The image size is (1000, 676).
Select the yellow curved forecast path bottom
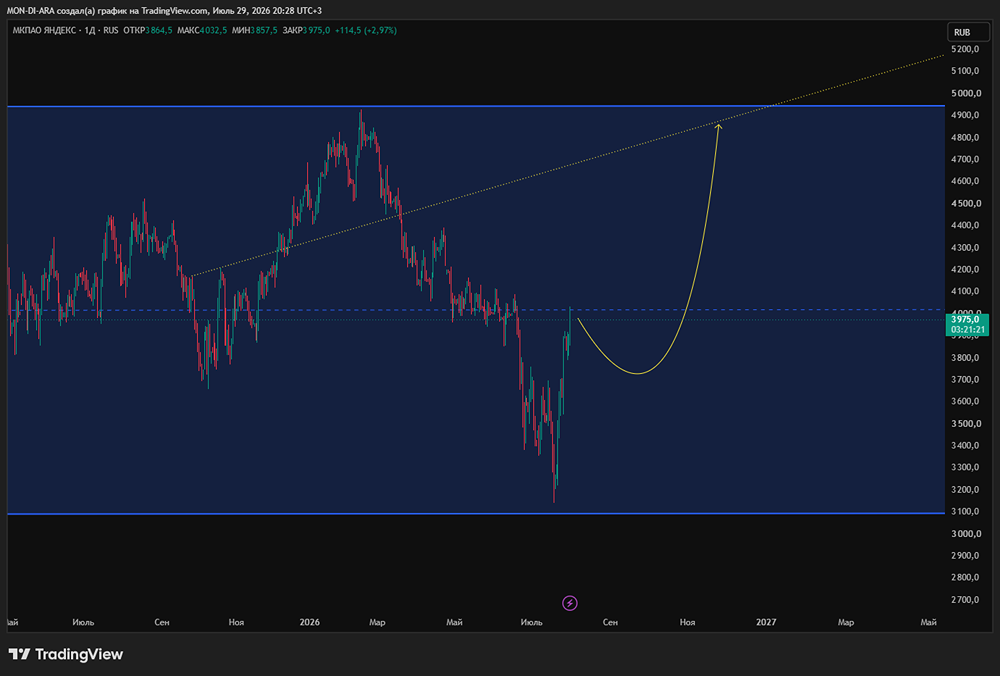pos(638,373)
